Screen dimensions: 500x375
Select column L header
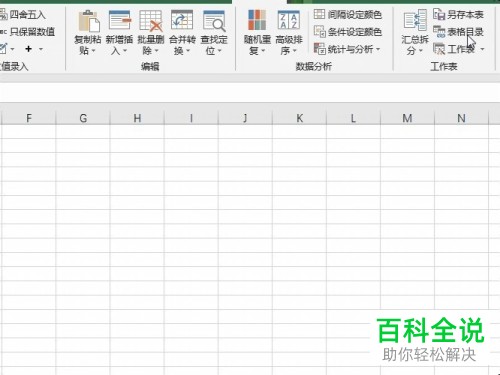pyautogui.click(x=353, y=118)
